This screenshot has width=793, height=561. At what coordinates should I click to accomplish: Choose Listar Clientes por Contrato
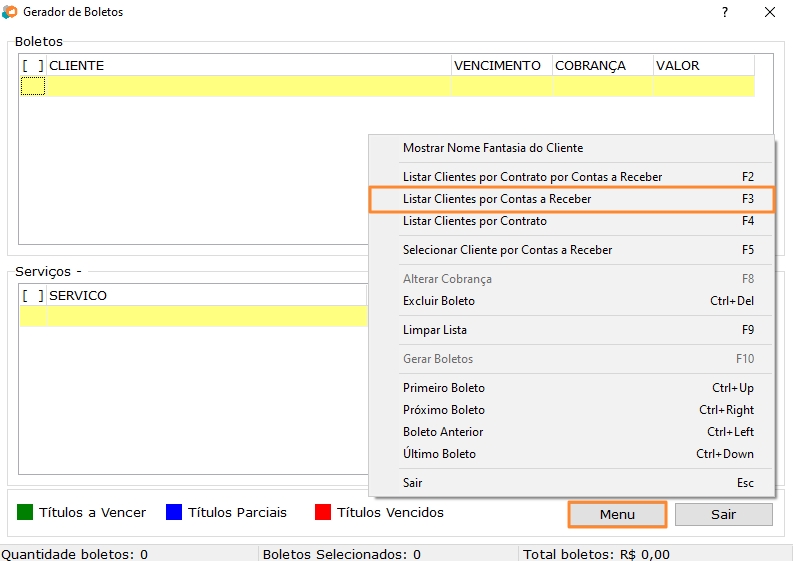pyautogui.click(x=571, y=221)
